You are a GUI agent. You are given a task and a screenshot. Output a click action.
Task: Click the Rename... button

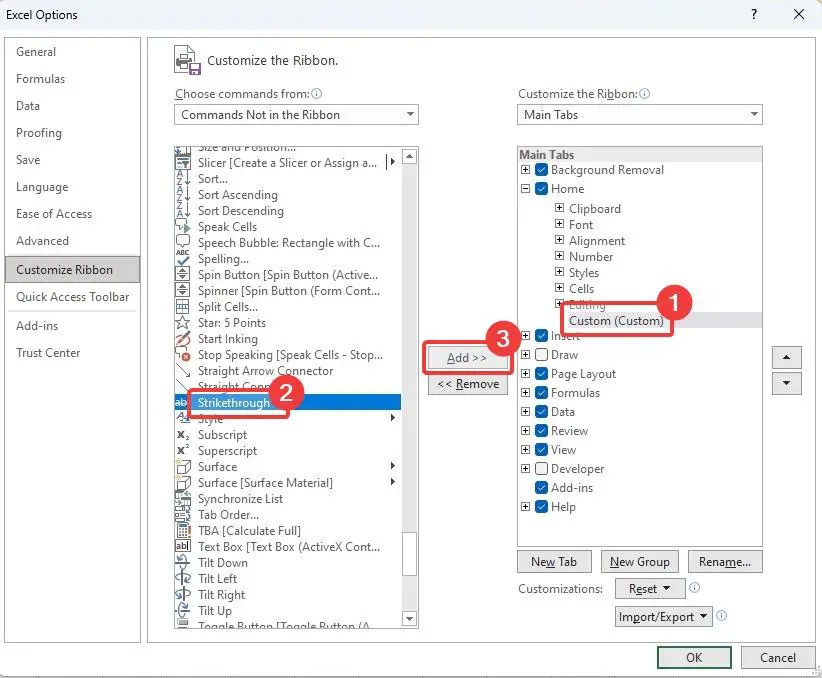pyautogui.click(x=725, y=562)
